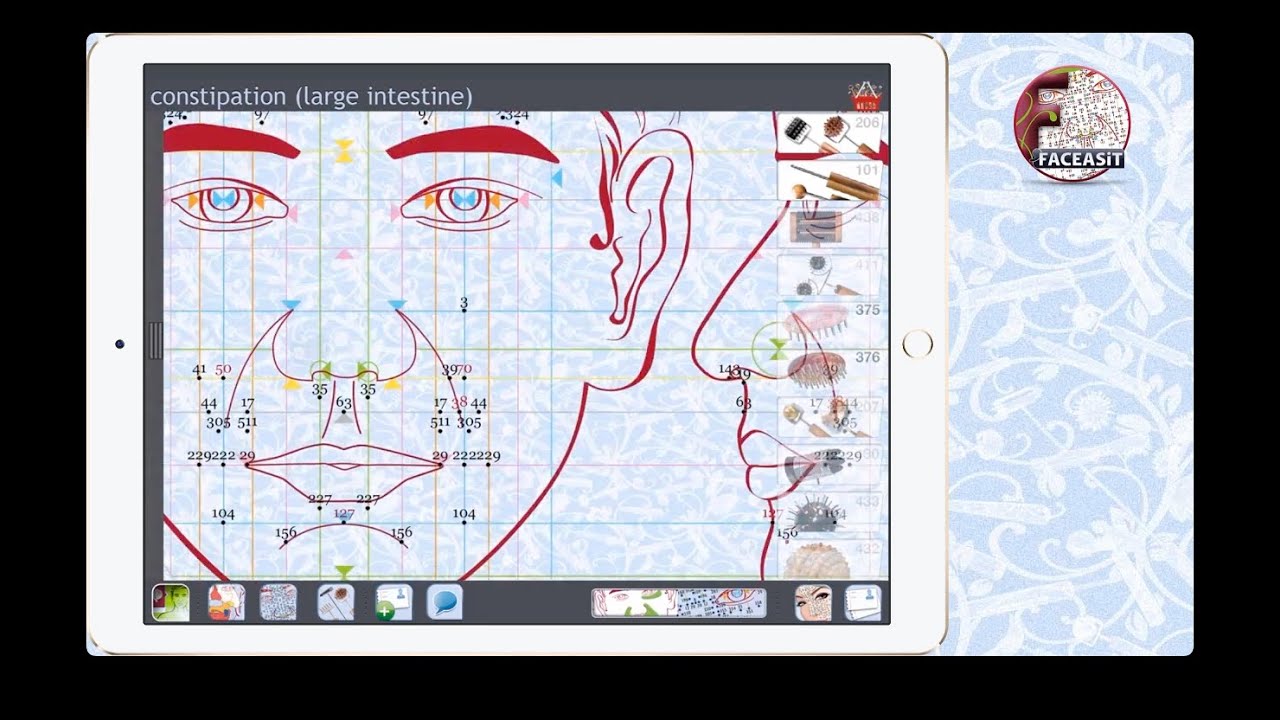The image size is (1280, 720).
Task: Select tool 101 wooden probe stick
Action: tap(830, 181)
